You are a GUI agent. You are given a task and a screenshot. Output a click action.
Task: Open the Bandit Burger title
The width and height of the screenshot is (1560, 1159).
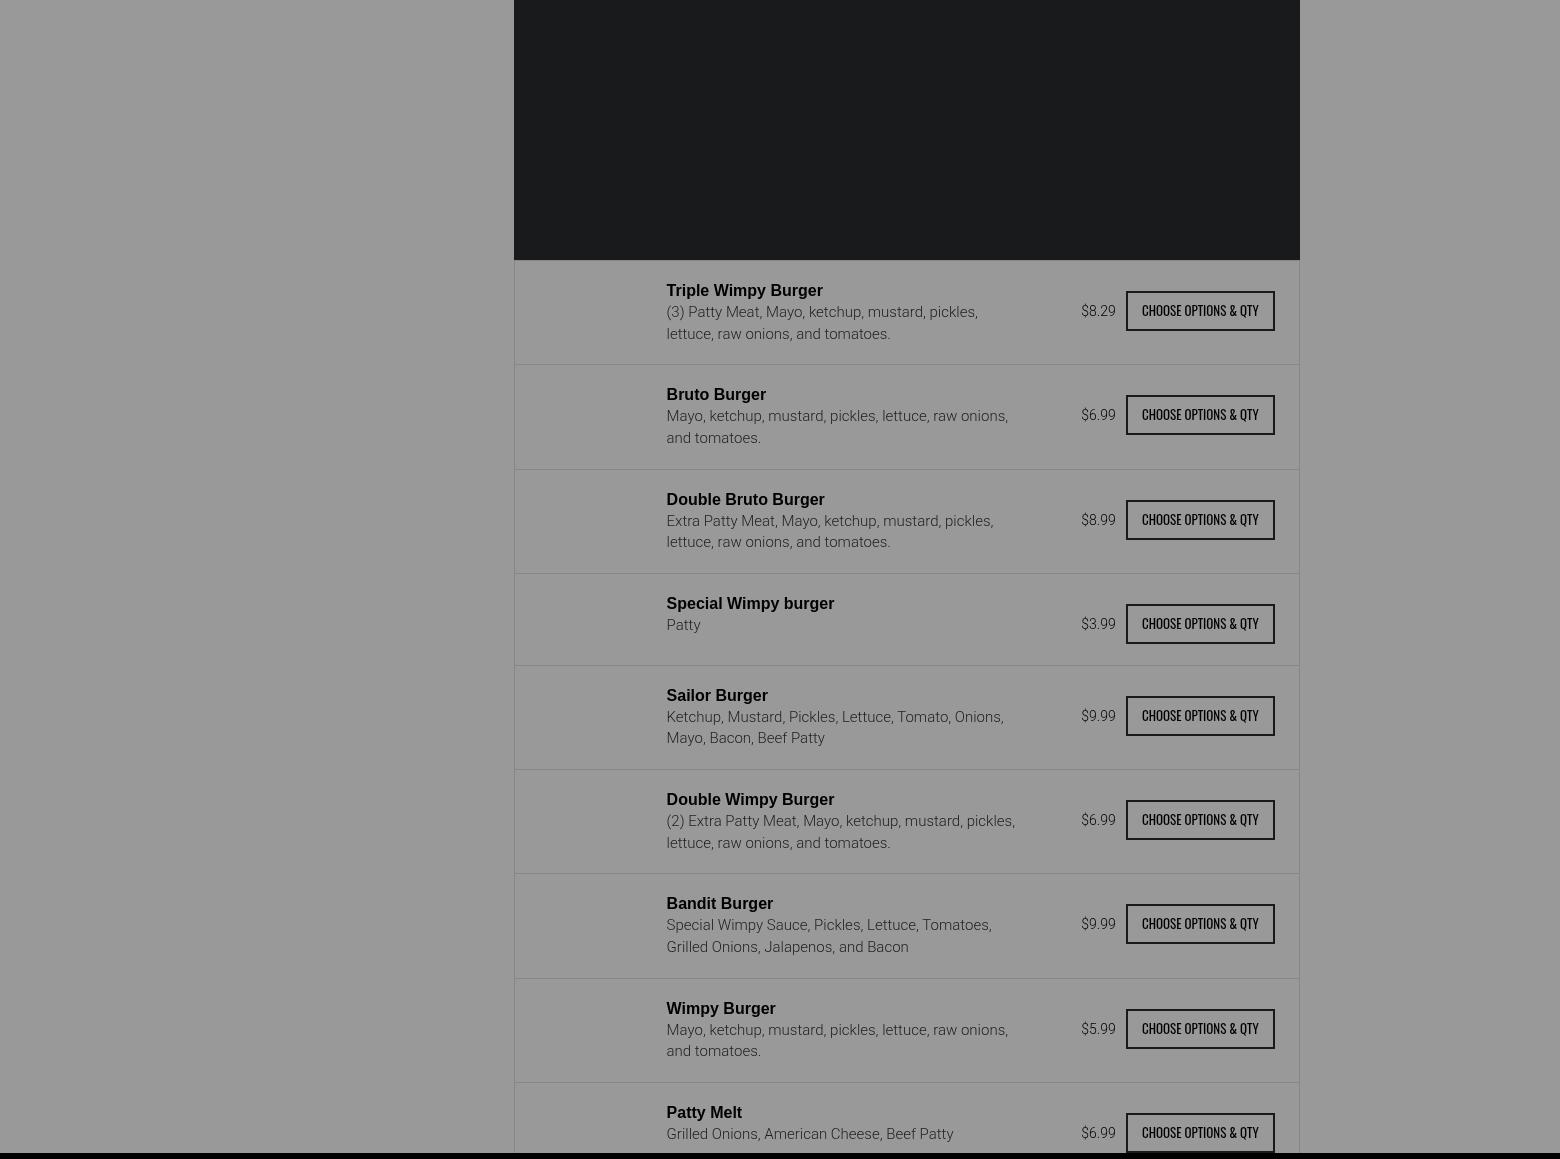tap(719, 903)
